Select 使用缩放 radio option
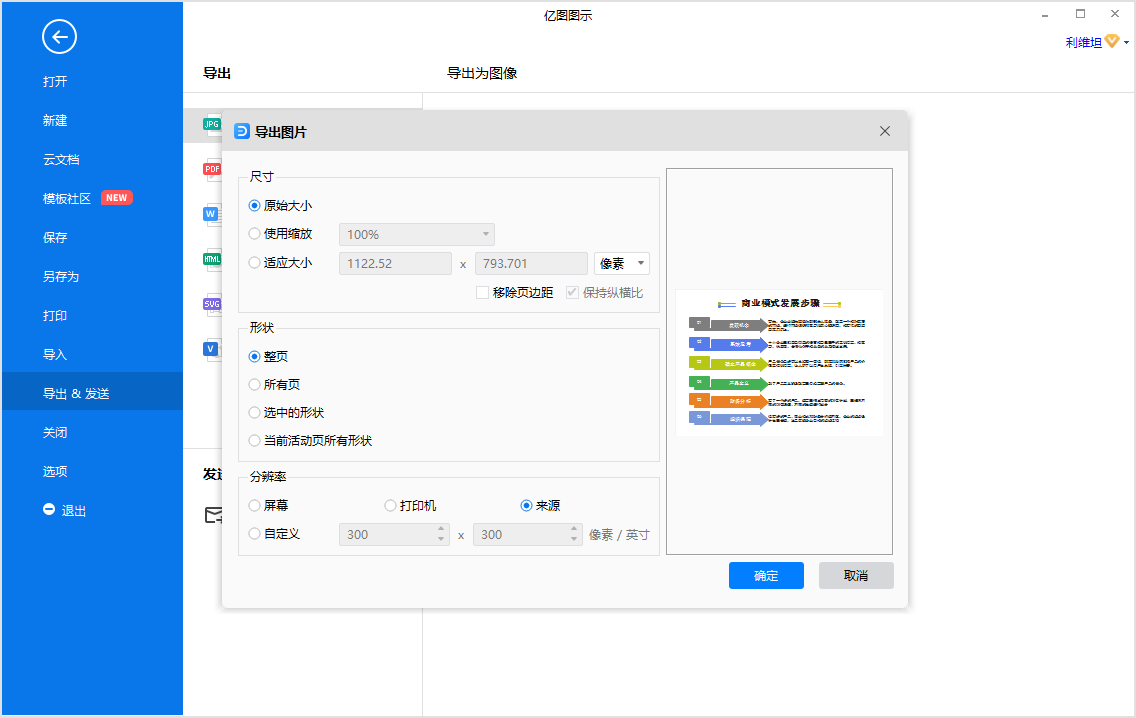1136x718 pixels. coord(280,234)
